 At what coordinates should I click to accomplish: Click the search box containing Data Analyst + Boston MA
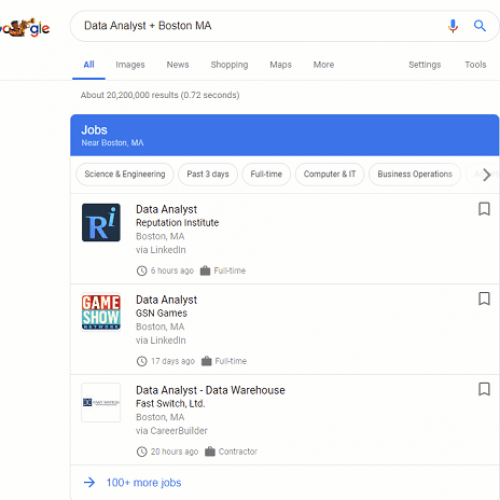pos(284,26)
